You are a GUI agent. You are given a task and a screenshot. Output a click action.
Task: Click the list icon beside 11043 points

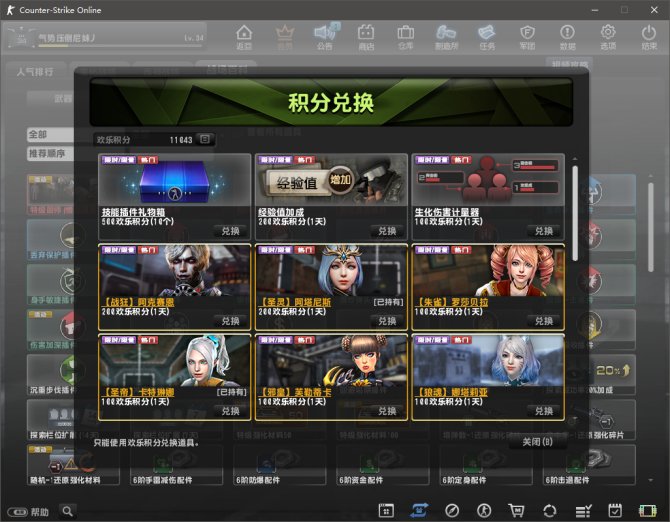205,139
